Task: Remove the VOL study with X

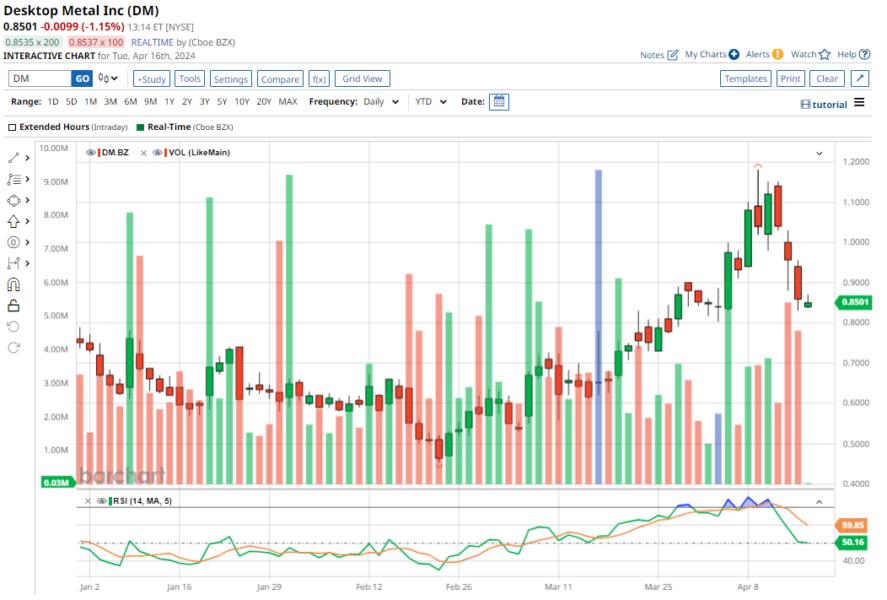Action: click(144, 153)
